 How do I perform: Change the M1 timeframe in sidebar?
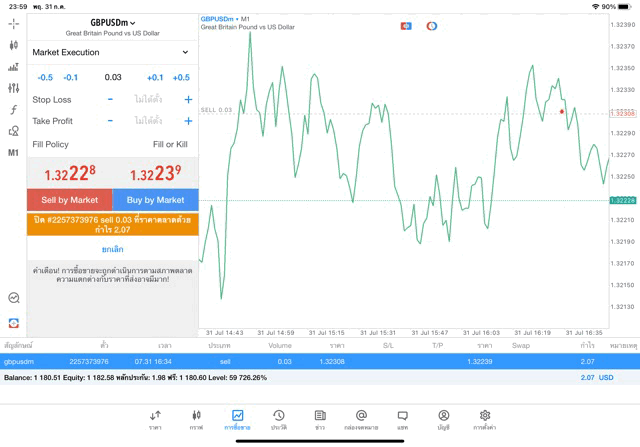14,153
